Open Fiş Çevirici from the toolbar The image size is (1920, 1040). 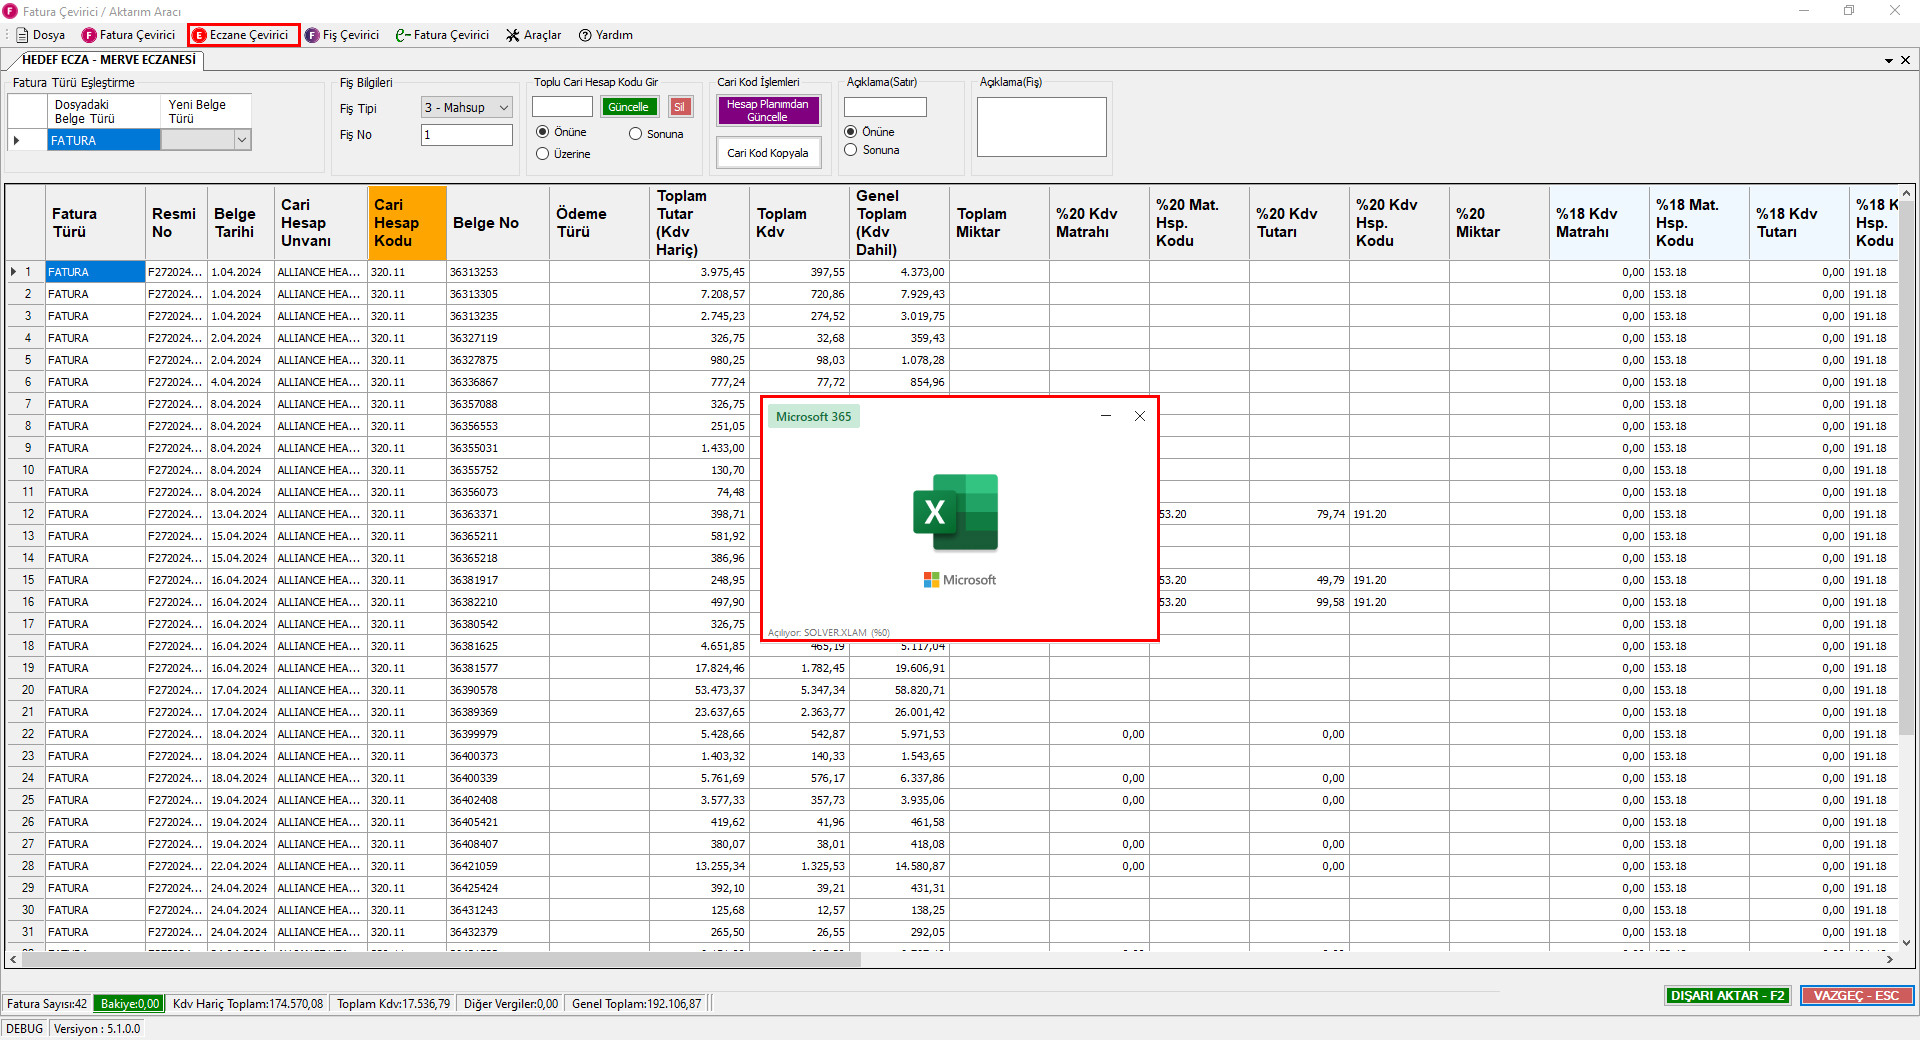pos(312,35)
